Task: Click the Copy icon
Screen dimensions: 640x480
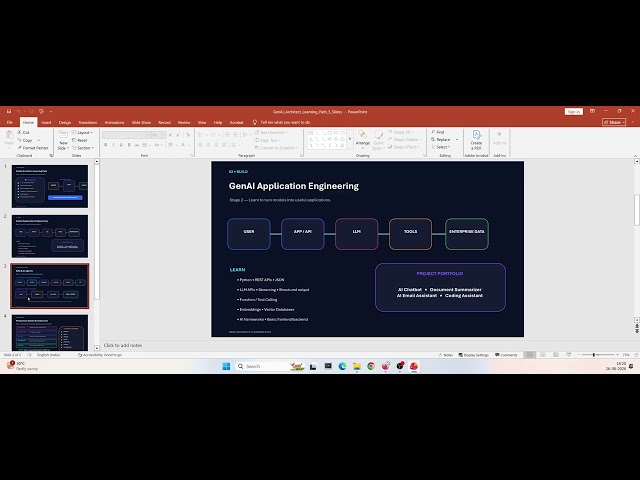Action: 19,140
